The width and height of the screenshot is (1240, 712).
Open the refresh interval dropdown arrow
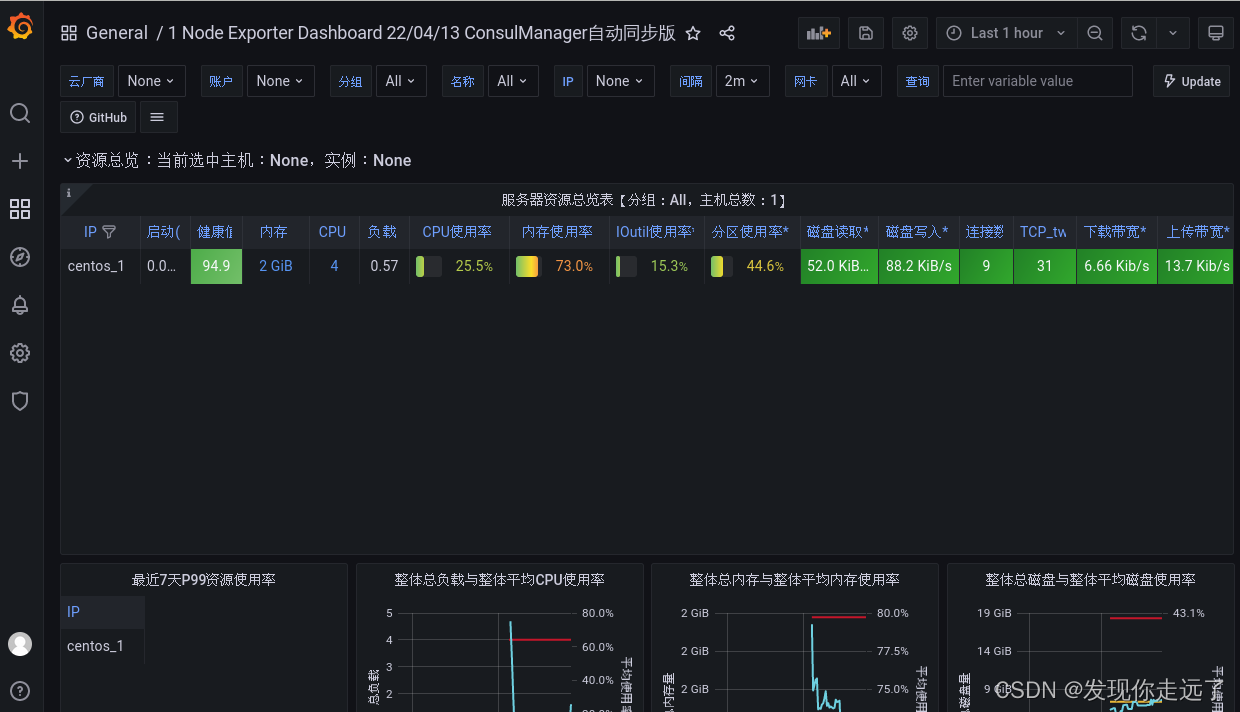point(1173,33)
